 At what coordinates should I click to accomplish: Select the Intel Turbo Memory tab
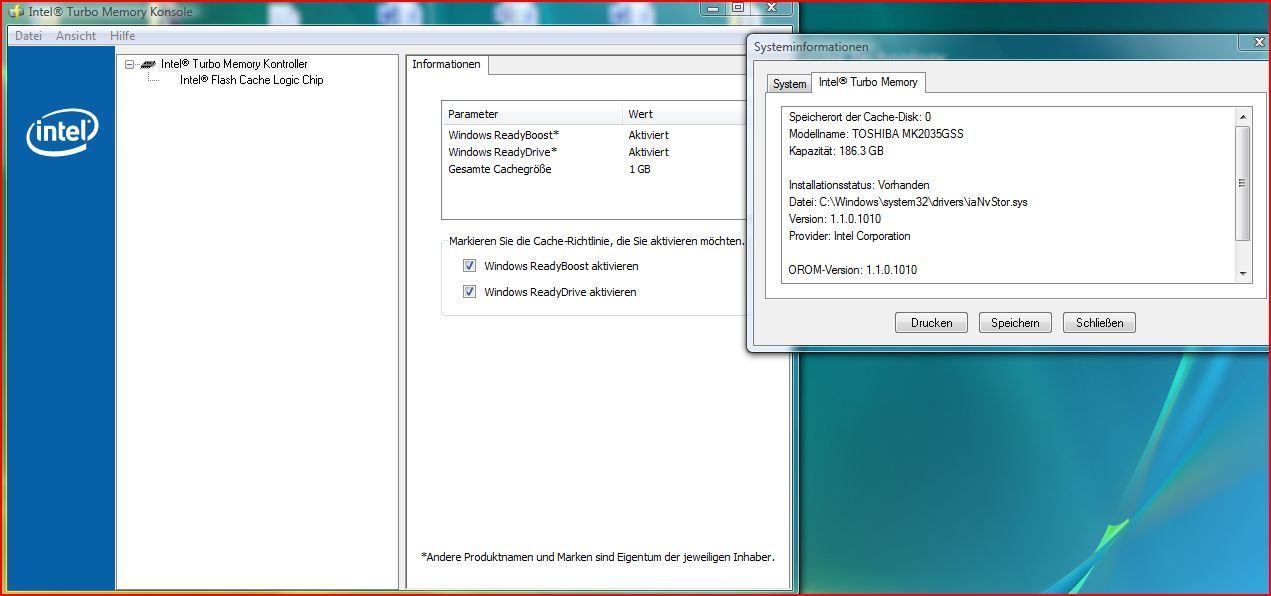(x=868, y=82)
